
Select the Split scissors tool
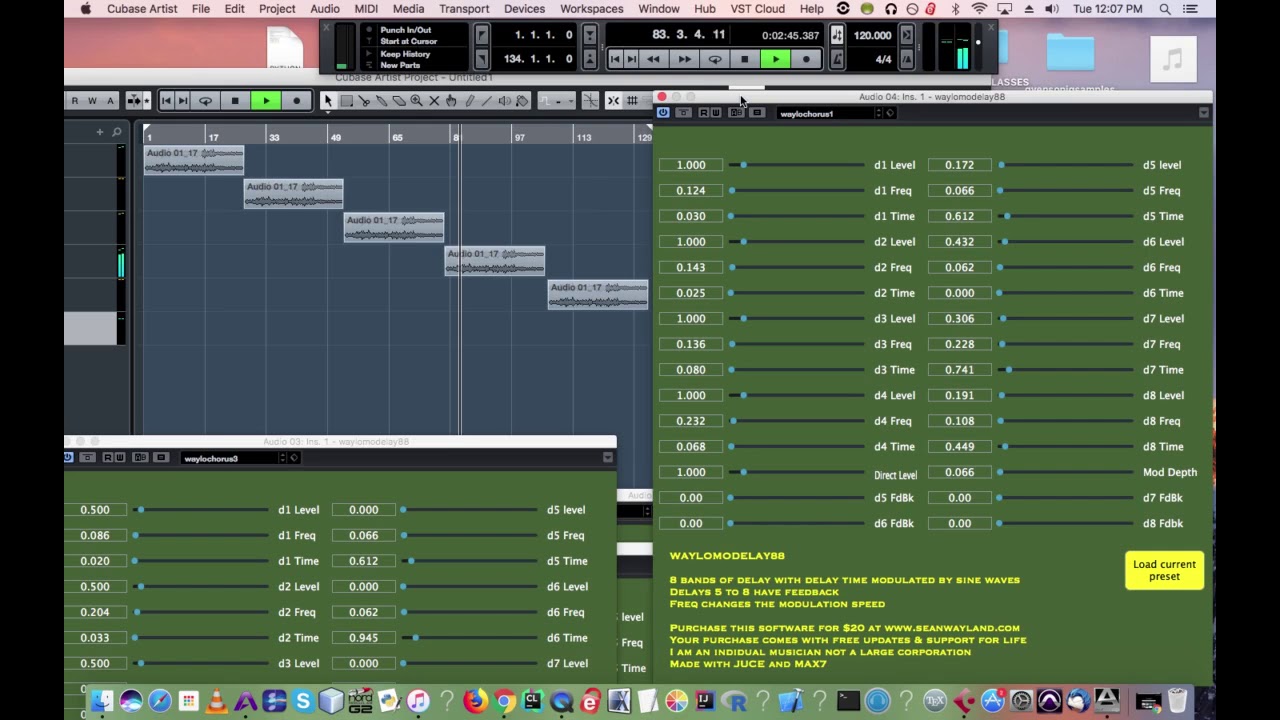point(364,101)
